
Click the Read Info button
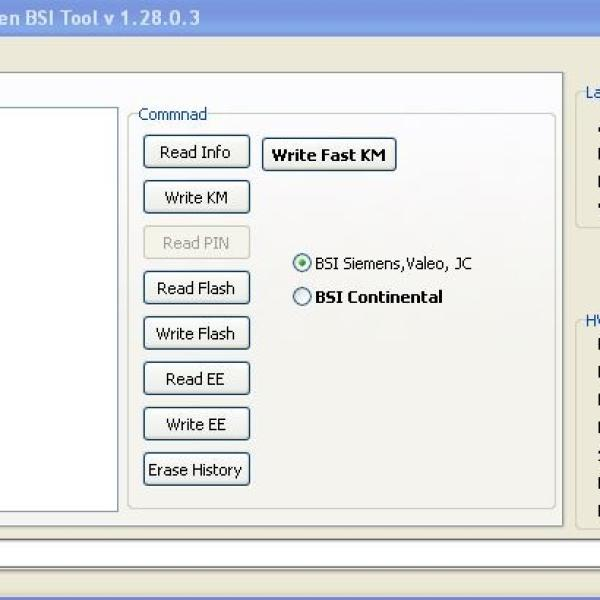point(195,152)
